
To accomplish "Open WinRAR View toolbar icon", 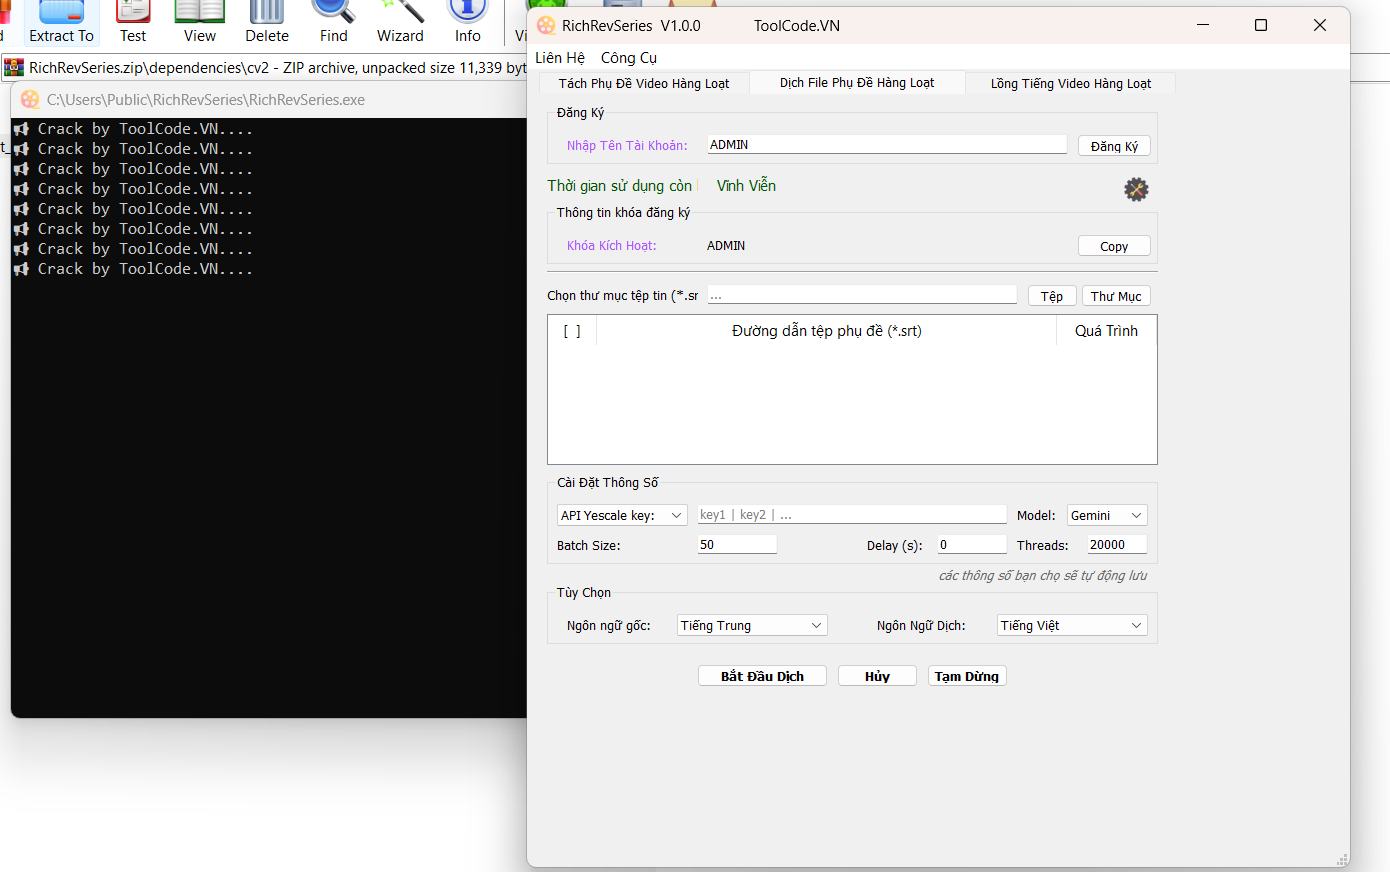I will (x=200, y=23).
